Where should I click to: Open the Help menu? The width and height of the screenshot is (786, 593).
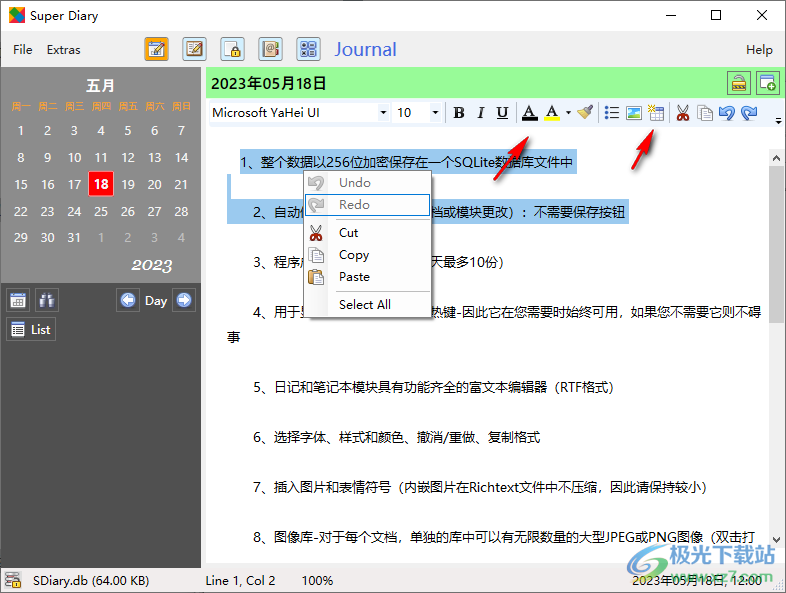(759, 50)
